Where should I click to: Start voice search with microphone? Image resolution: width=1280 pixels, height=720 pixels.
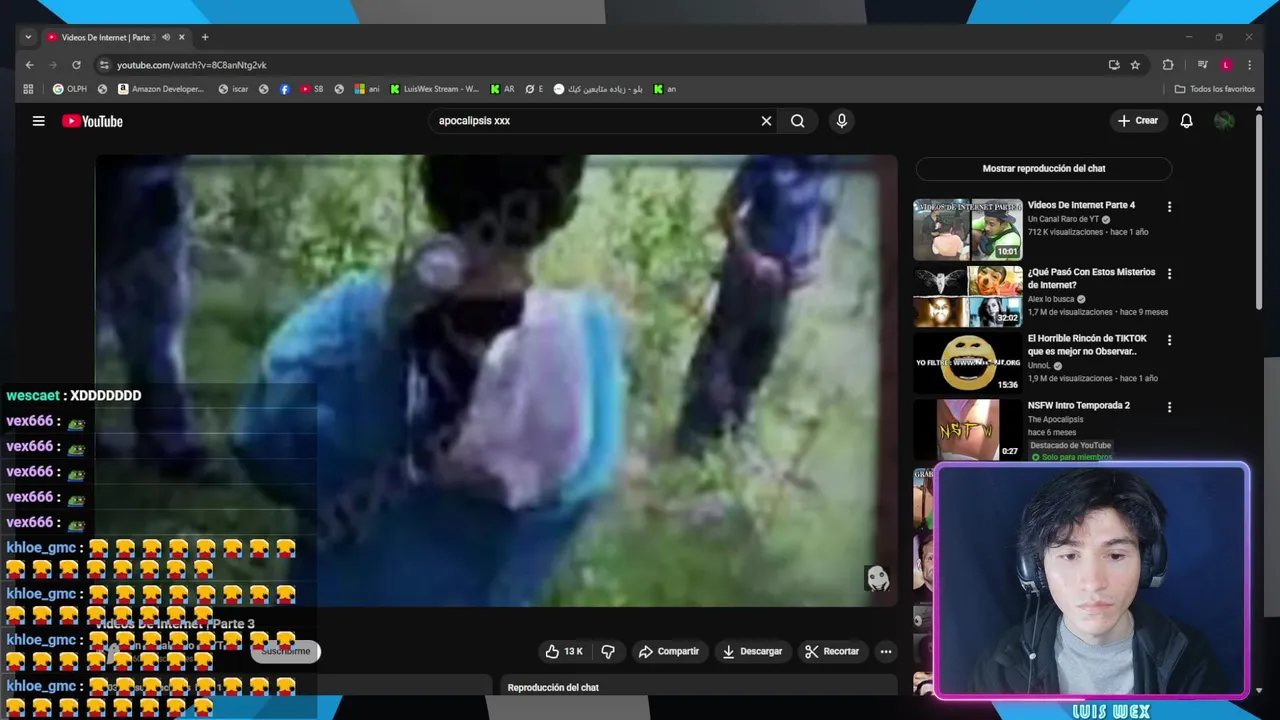coord(841,121)
